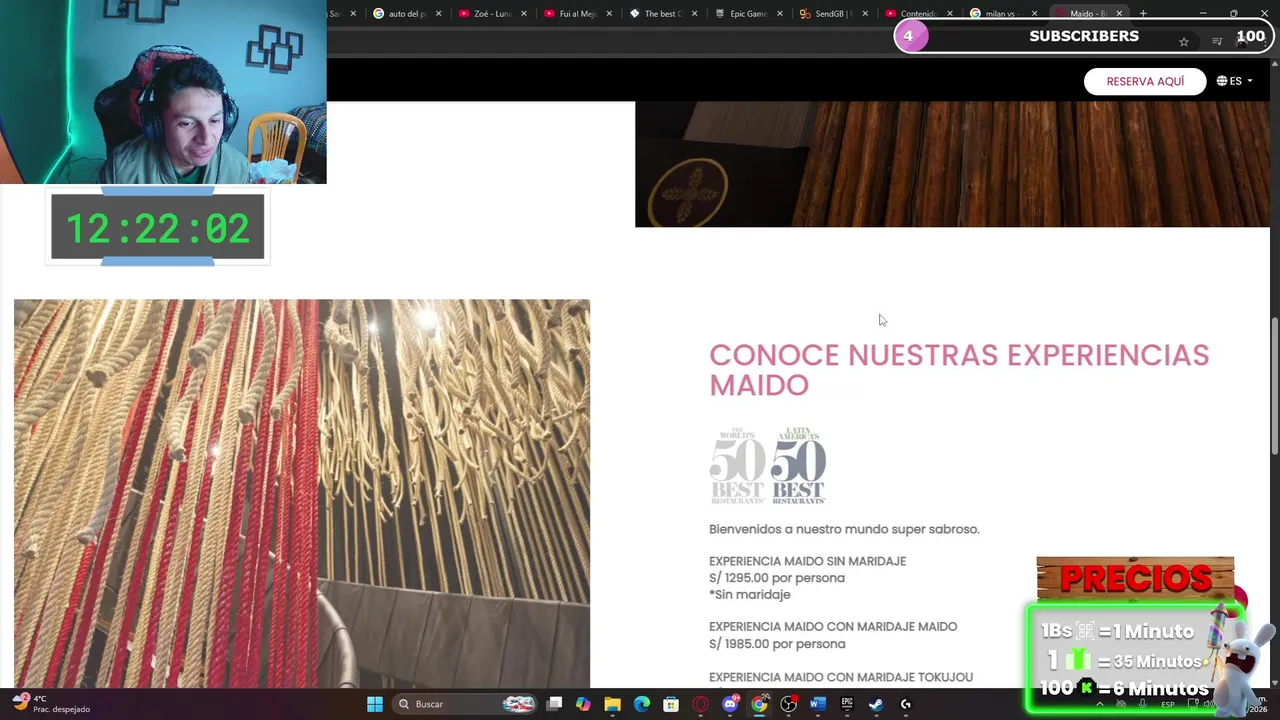The image size is (1280, 720).
Task: Close the 'Zoé - Luna' tab
Action: [523, 13]
